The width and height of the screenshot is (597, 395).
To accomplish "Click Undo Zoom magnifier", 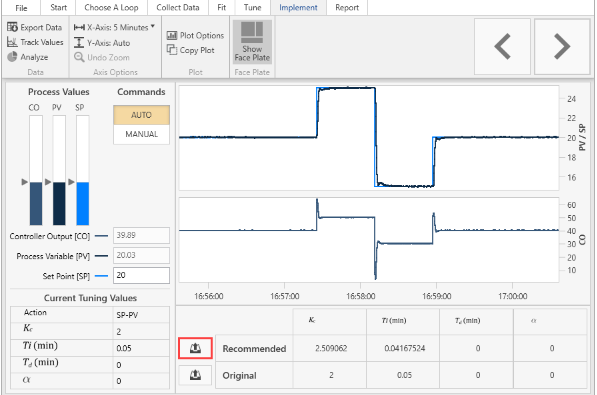I will (79, 57).
